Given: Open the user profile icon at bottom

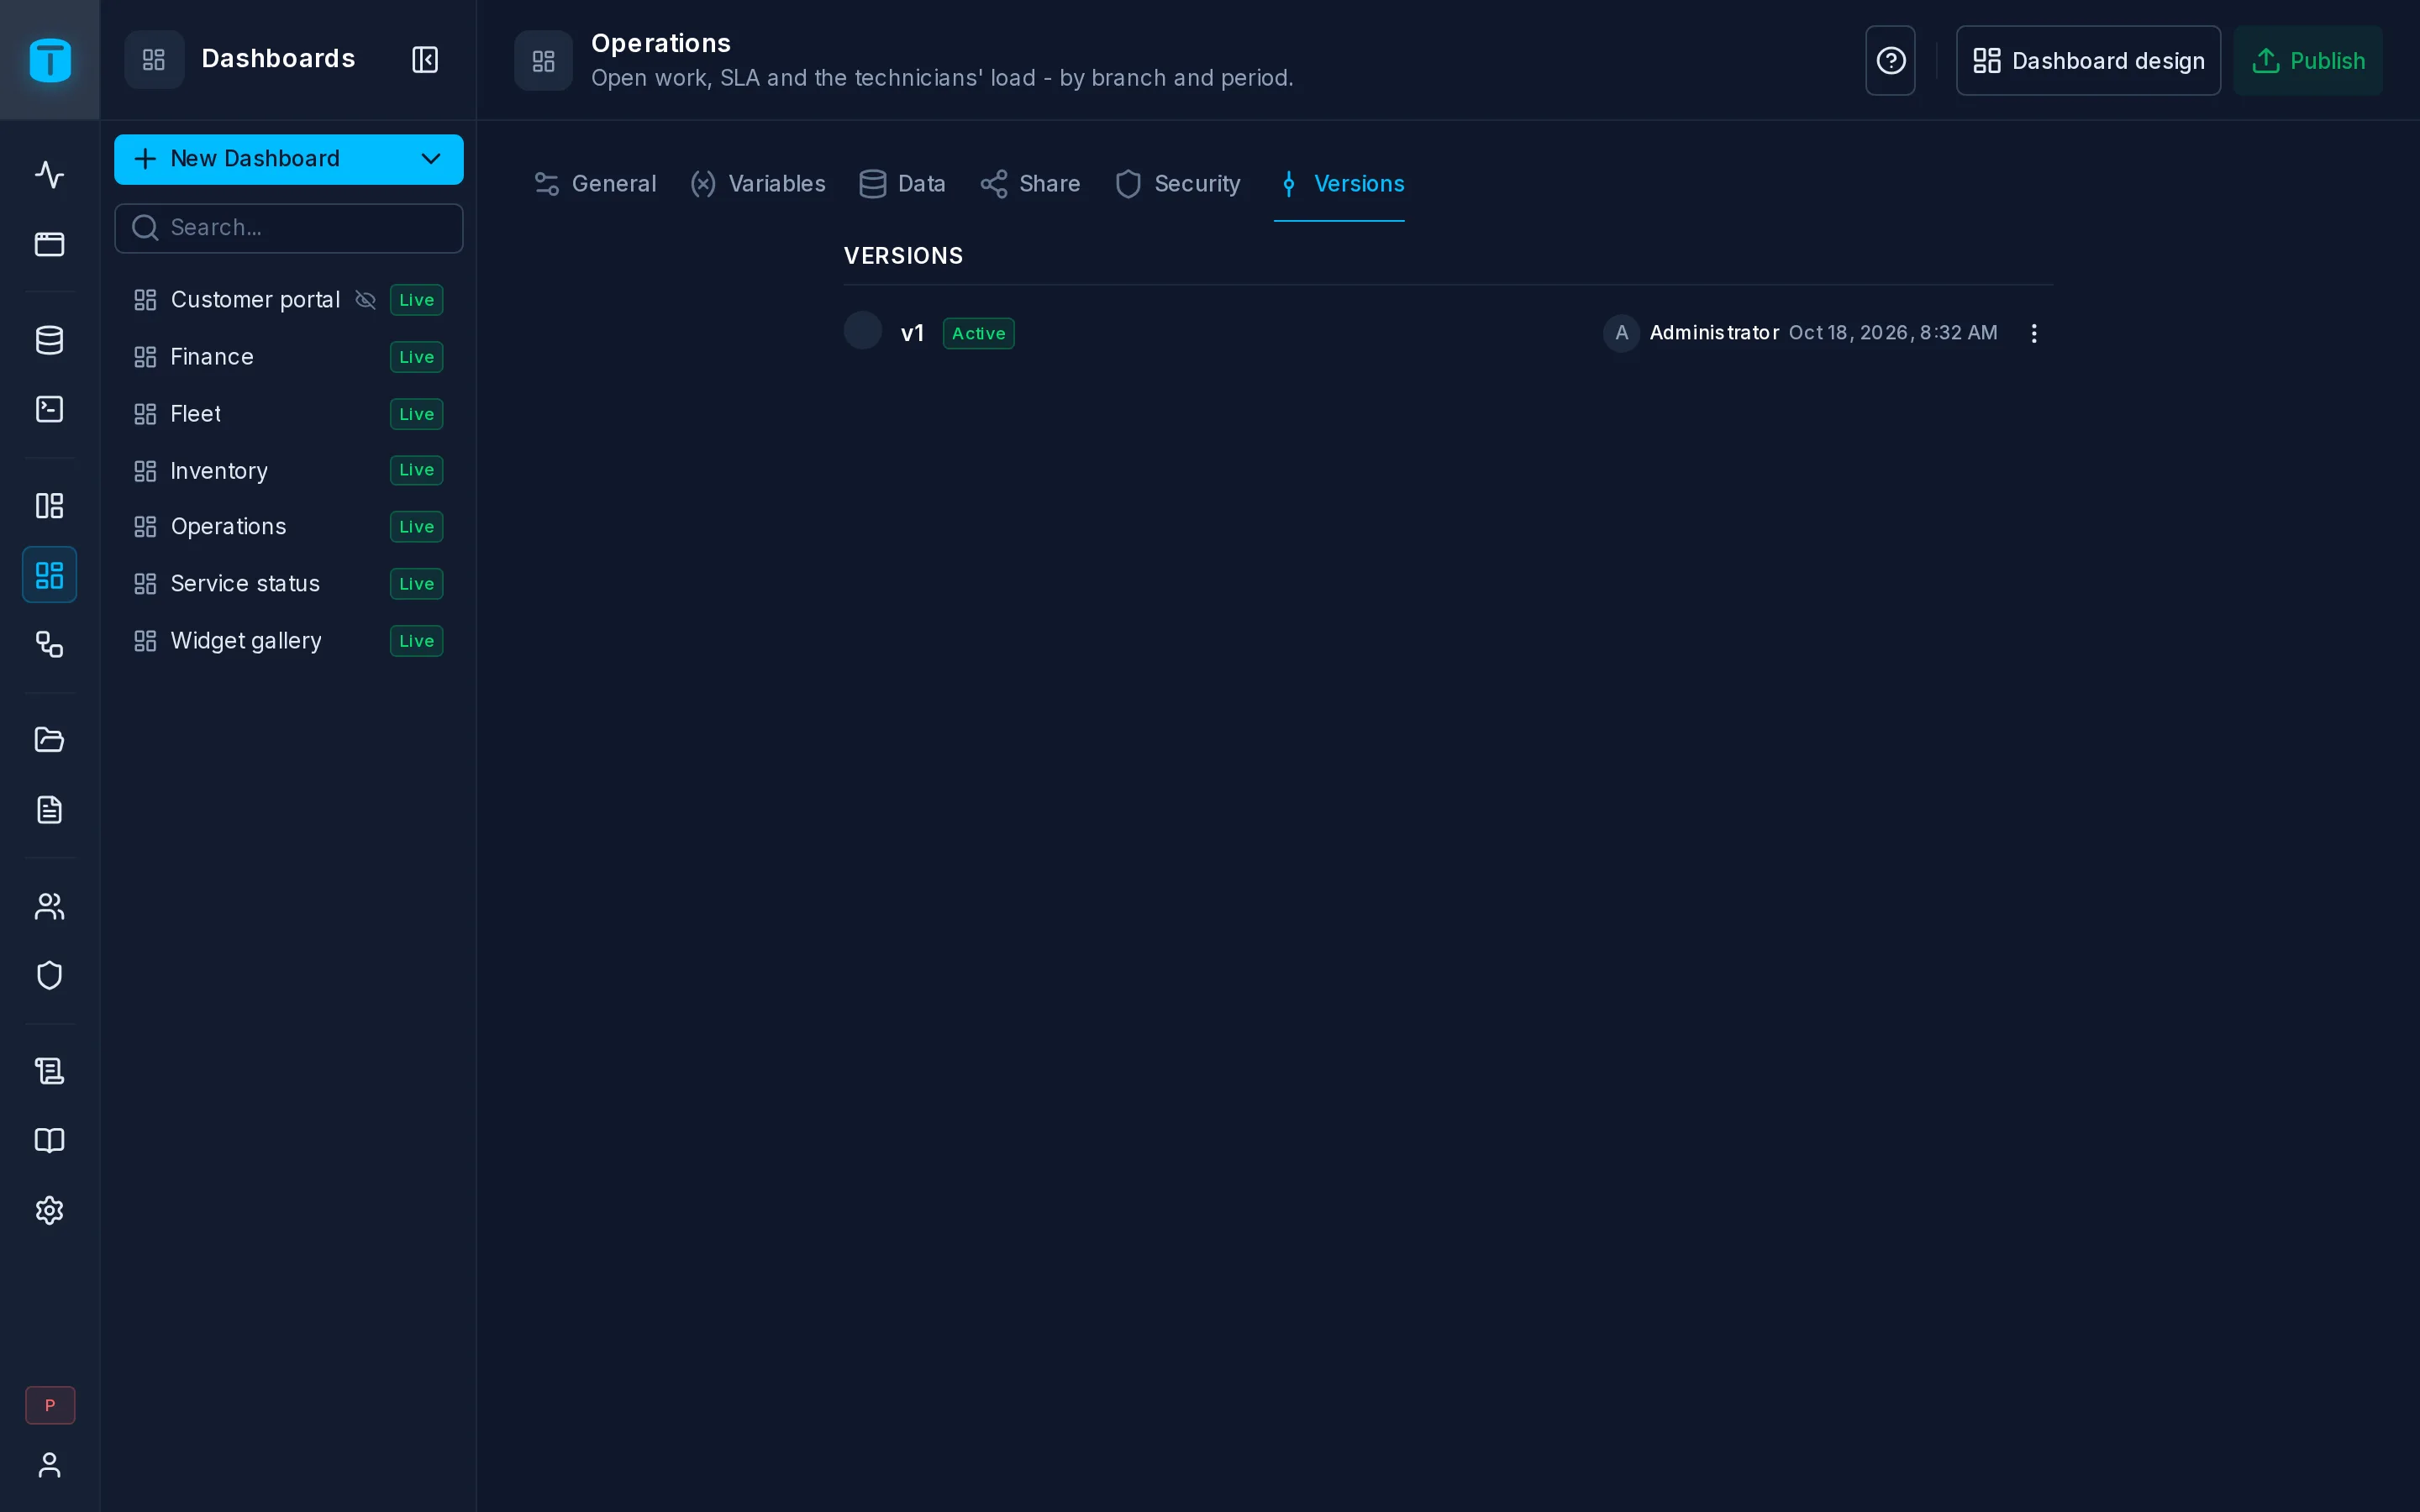Looking at the screenshot, I should 50,1465.
